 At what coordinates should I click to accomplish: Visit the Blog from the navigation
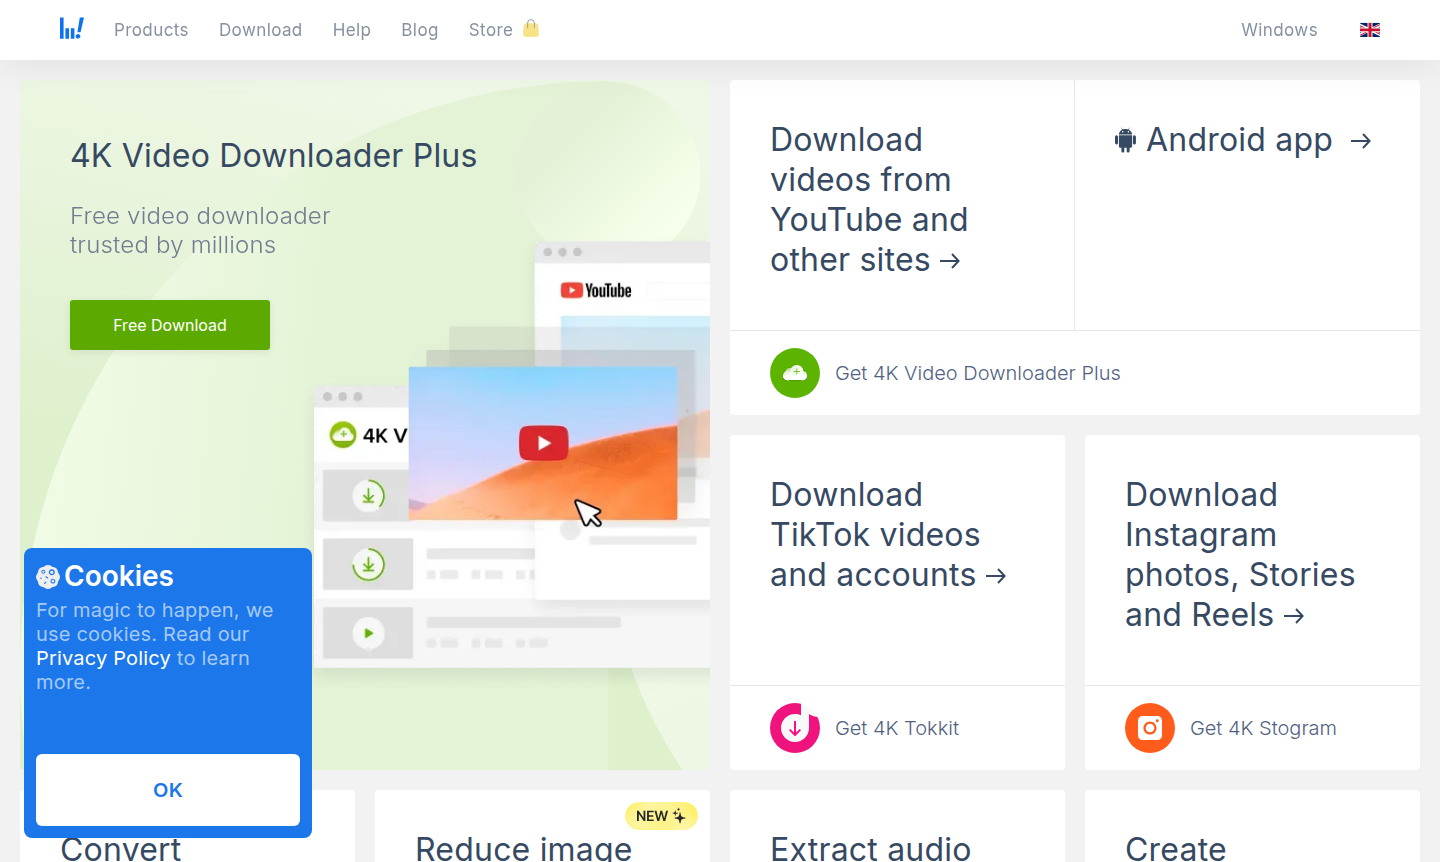click(419, 30)
